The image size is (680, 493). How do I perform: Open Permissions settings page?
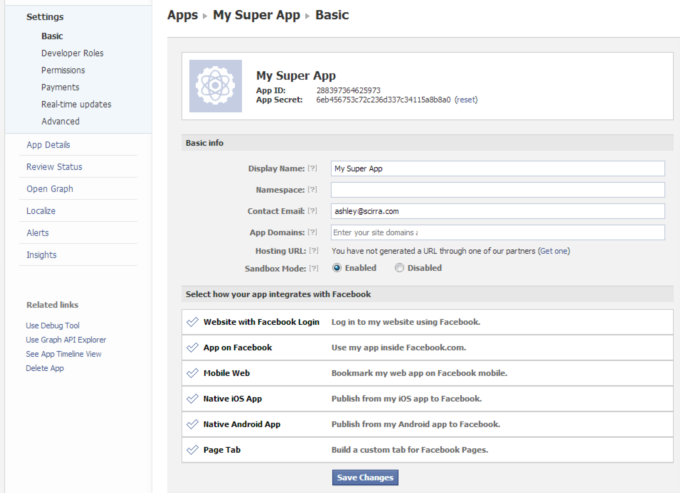[x=63, y=70]
